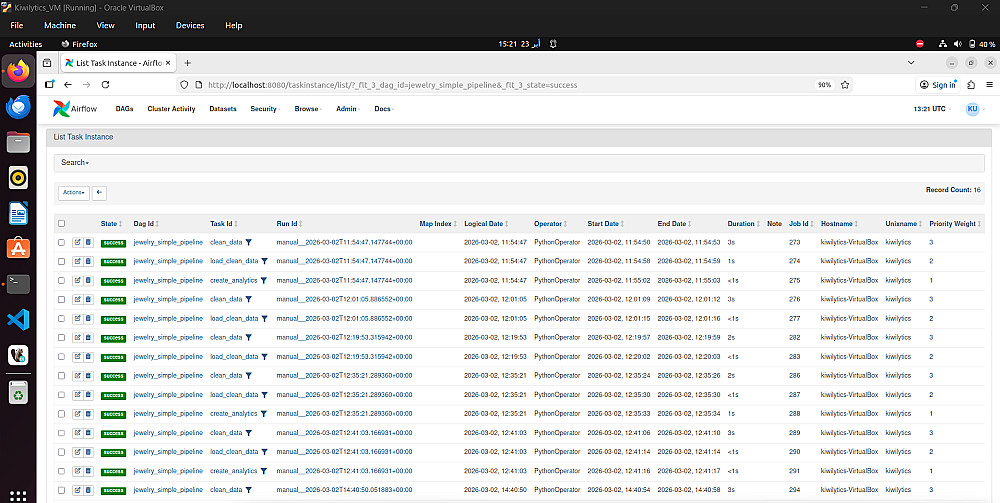Open jewelry_simple_pipeline link in first row
1000x503 pixels.
coord(168,242)
